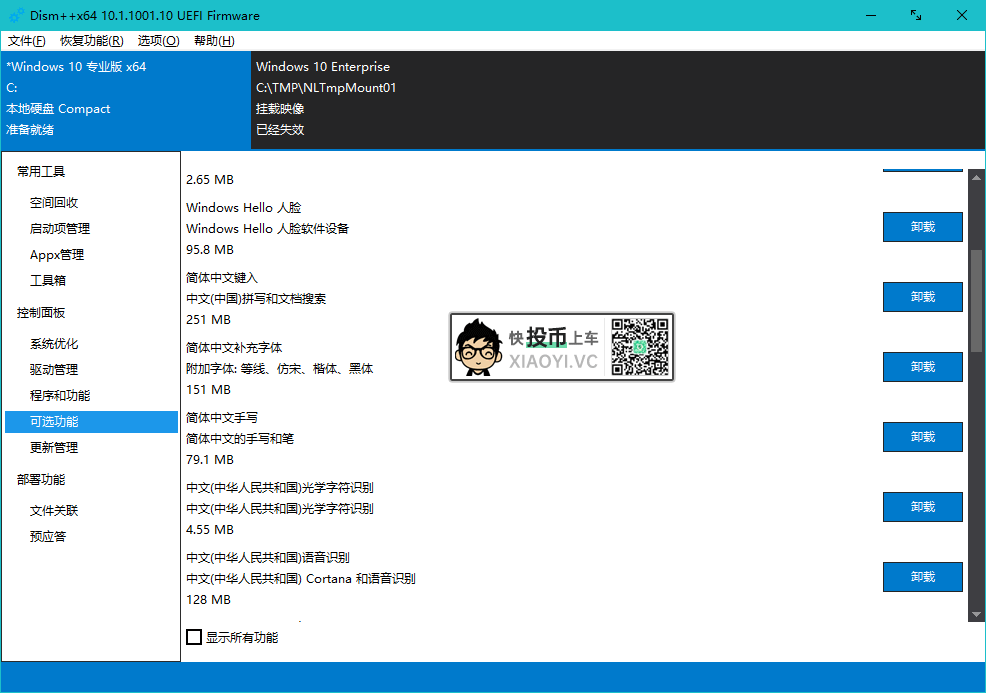
Task: Click the 151 MB size value
Action: 208,389
